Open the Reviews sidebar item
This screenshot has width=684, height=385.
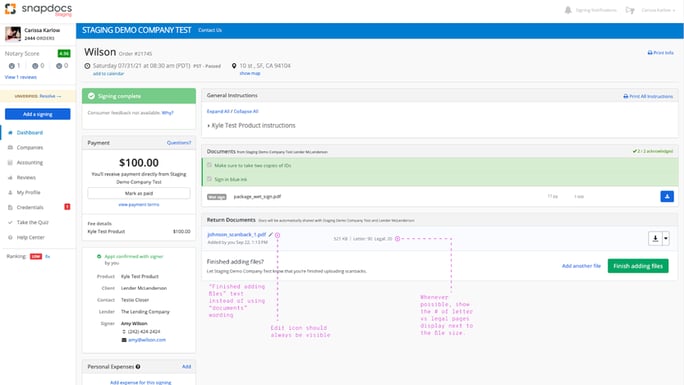click(x=26, y=177)
